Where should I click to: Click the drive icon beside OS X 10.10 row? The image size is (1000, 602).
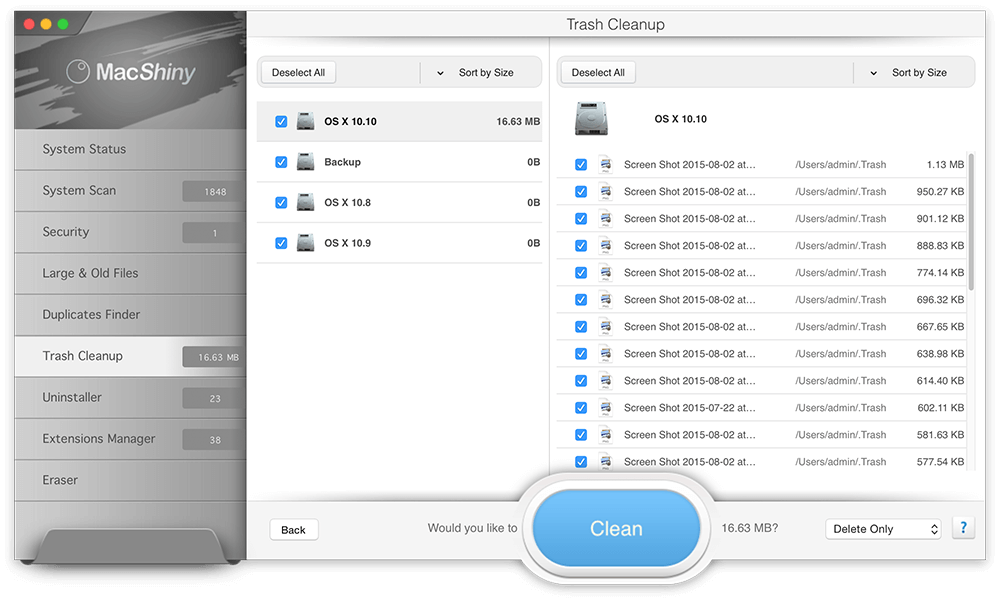305,121
